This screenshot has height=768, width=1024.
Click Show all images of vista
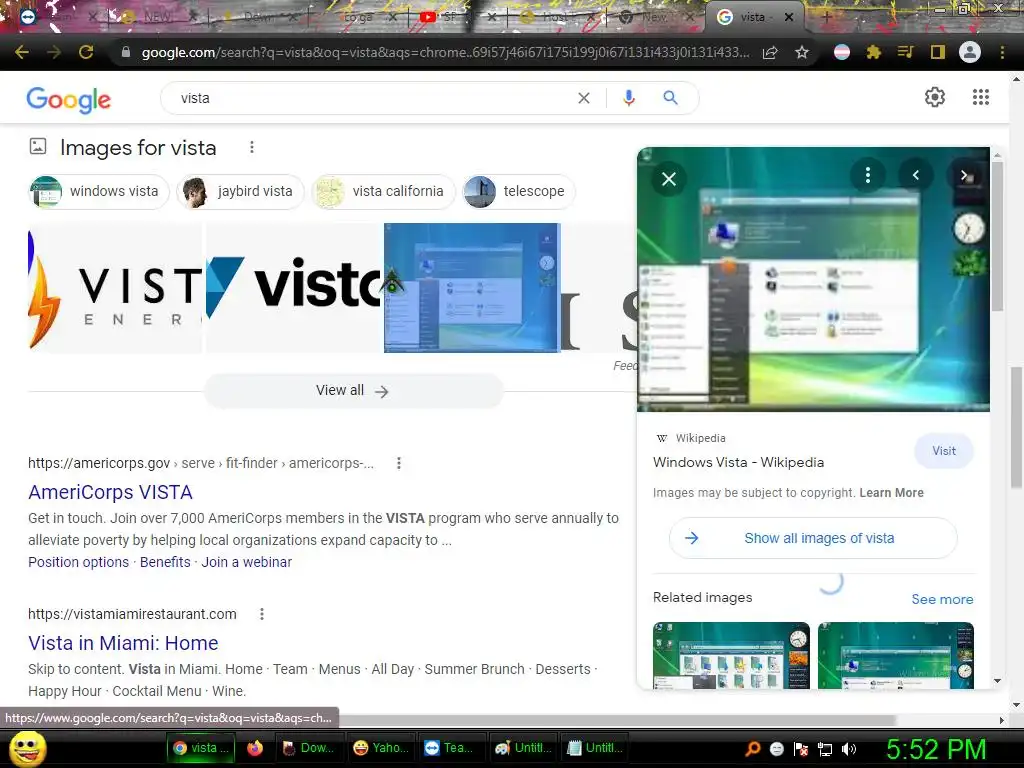point(813,538)
